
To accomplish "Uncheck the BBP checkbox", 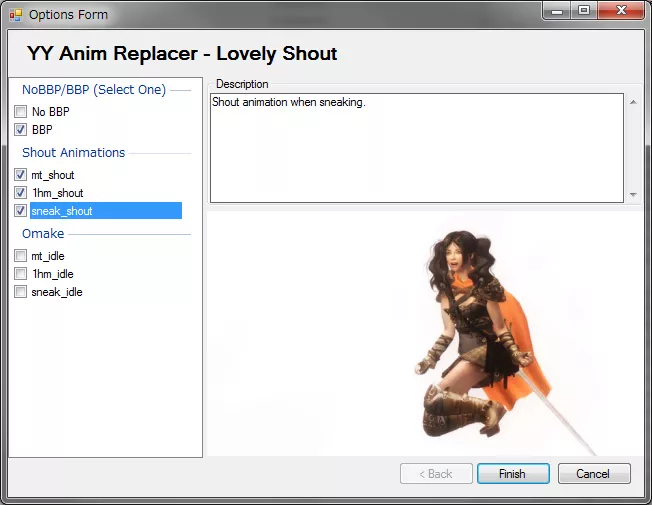I will point(20,129).
